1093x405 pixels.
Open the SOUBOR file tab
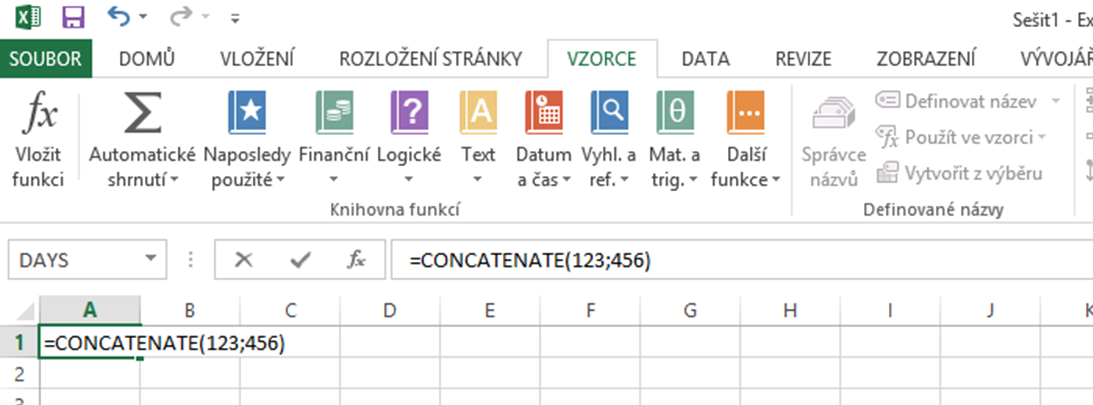pyautogui.click(x=45, y=59)
